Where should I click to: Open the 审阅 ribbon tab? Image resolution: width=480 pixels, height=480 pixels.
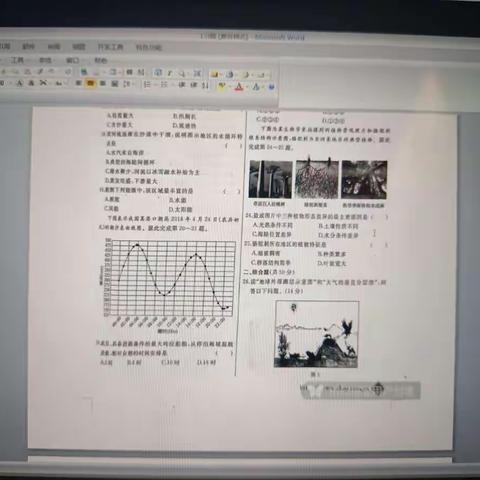(x=54, y=47)
